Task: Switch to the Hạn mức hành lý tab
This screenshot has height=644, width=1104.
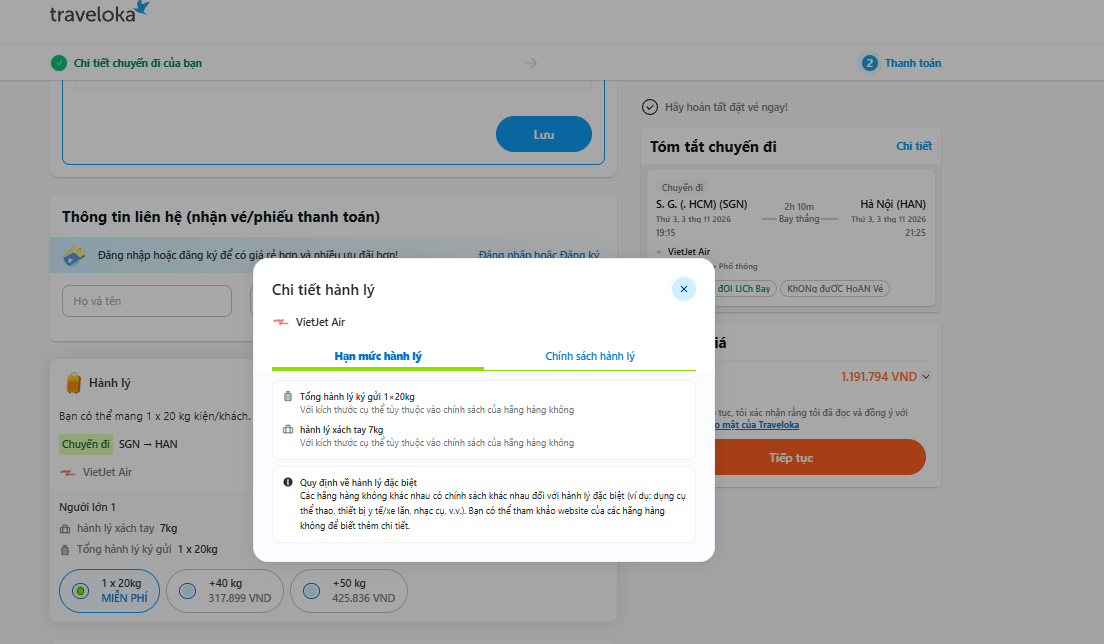Action: [x=378, y=356]
